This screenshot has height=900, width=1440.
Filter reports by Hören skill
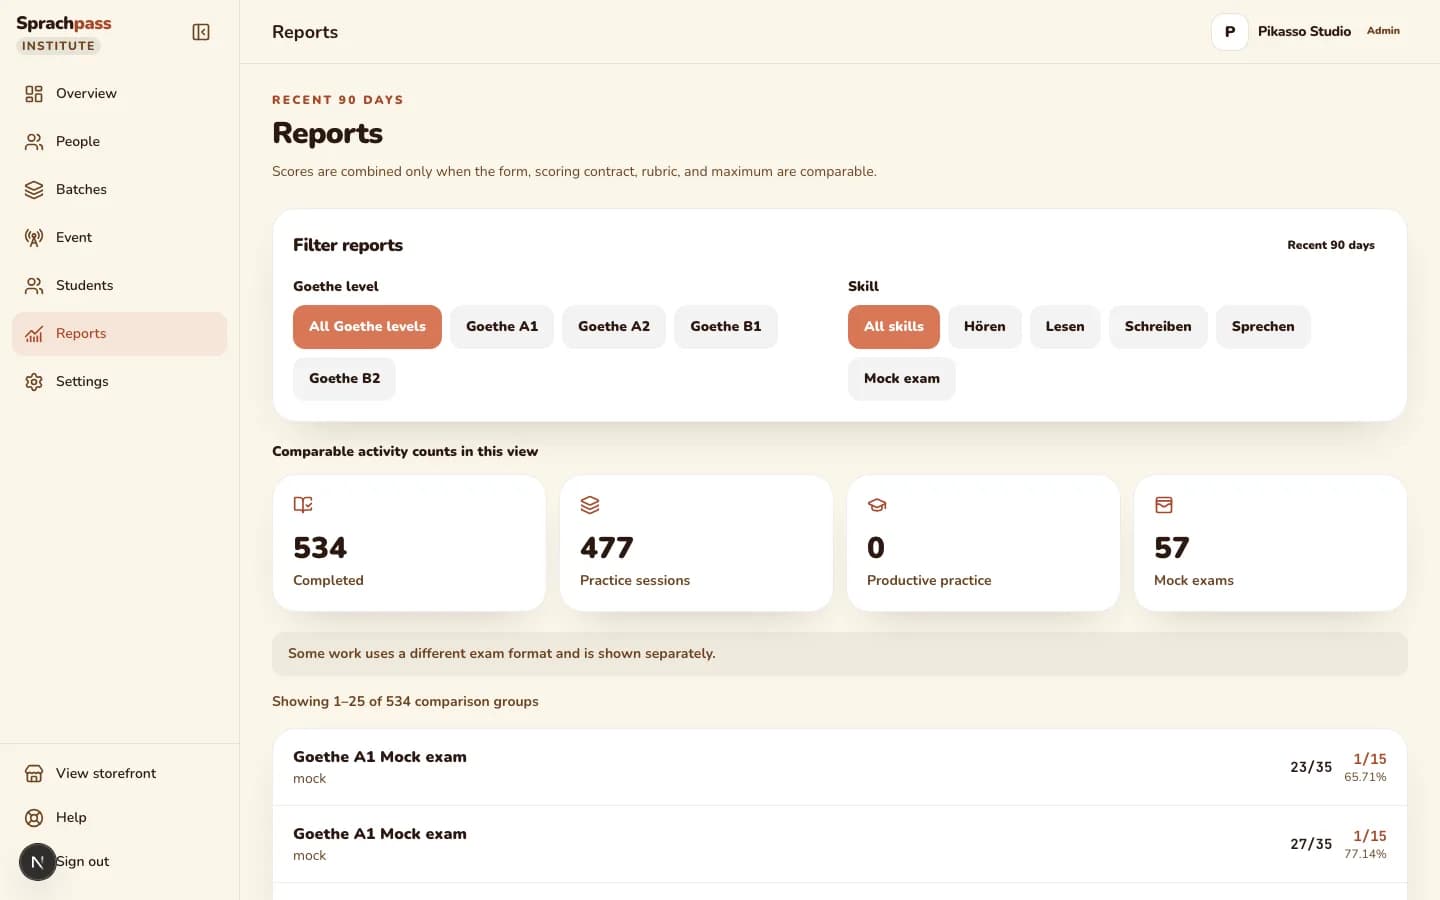tap(985, 327)
